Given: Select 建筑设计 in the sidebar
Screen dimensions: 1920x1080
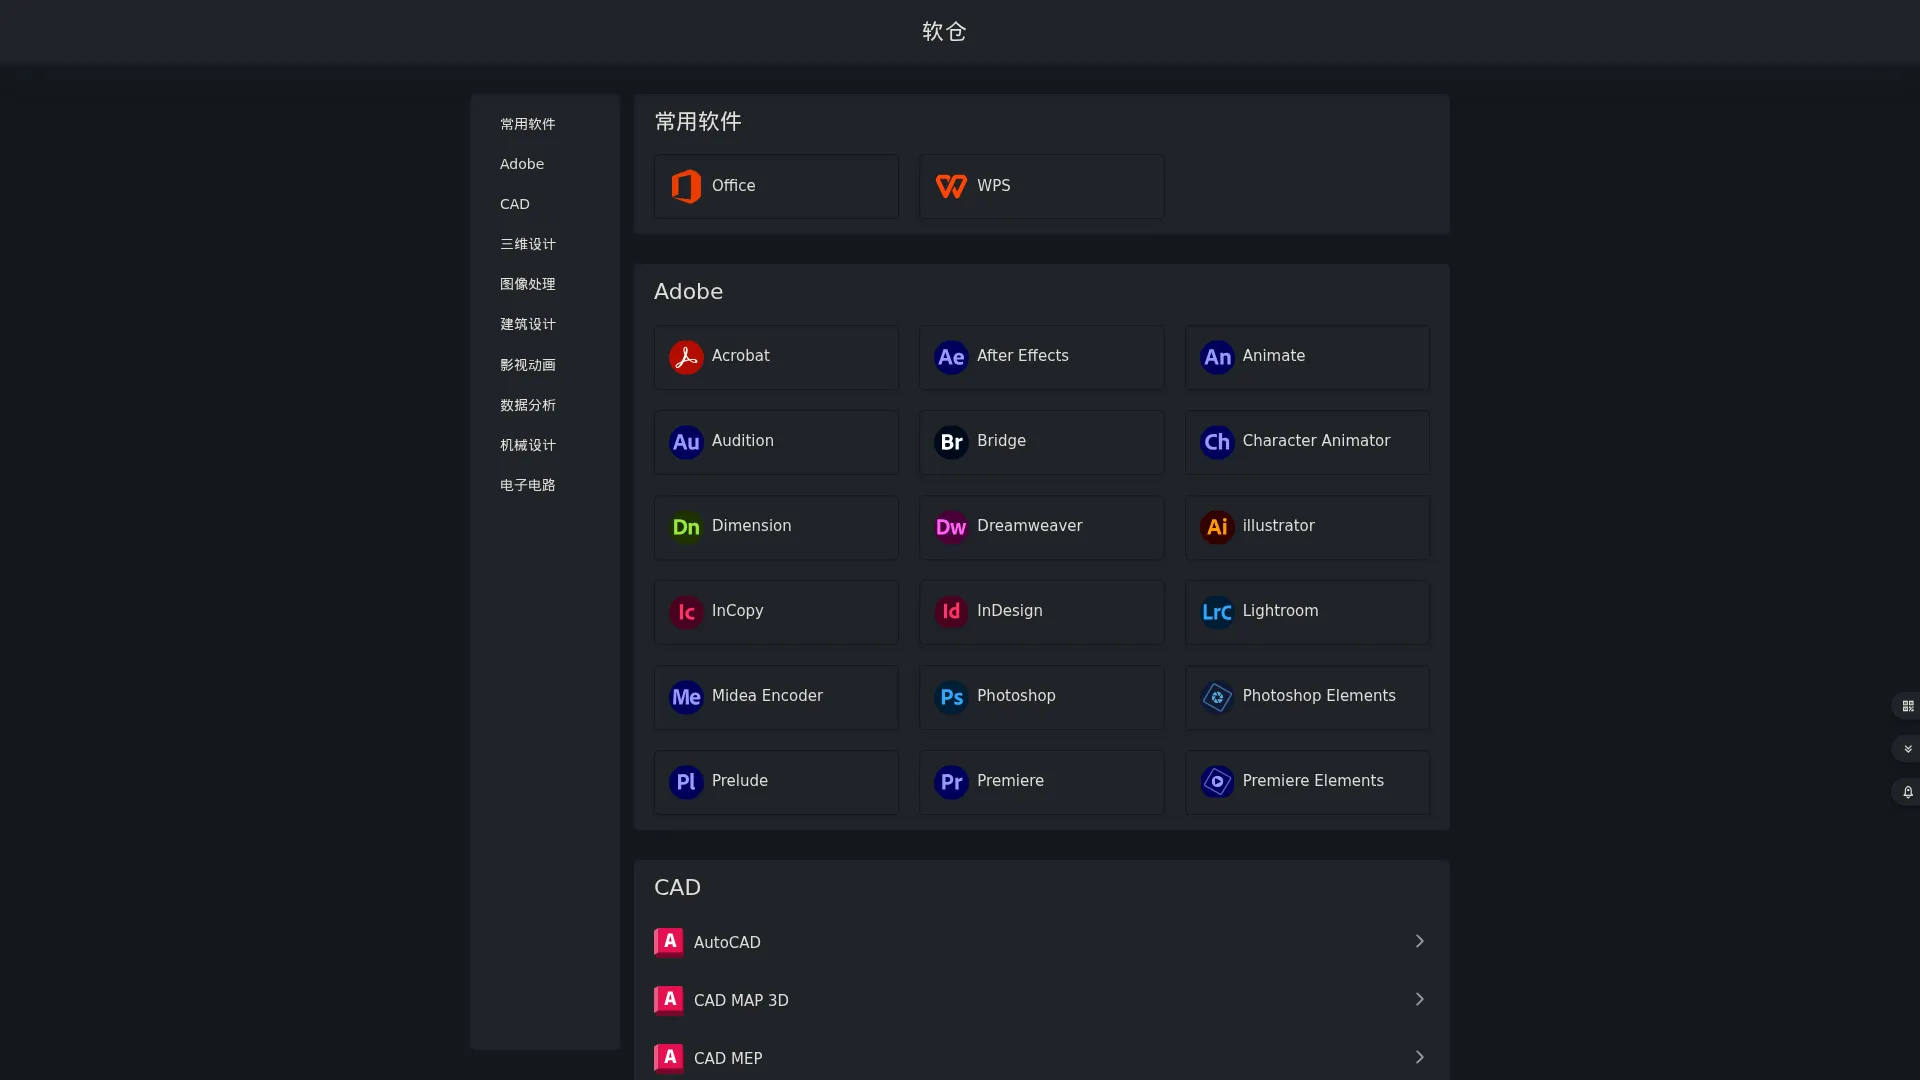Looking at the screenshot, I should point(527,324).
